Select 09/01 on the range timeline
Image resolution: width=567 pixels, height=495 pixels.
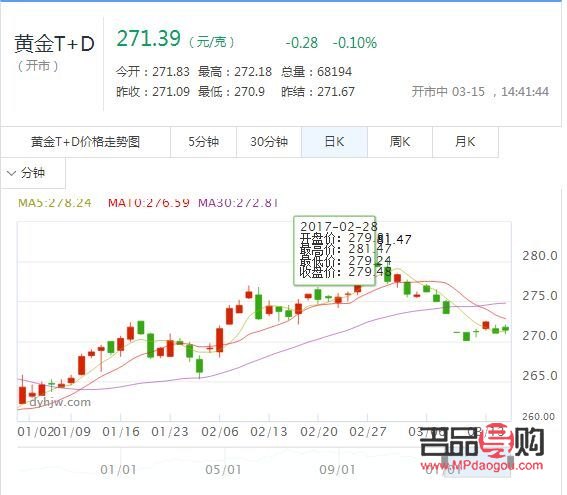point(337,470)
